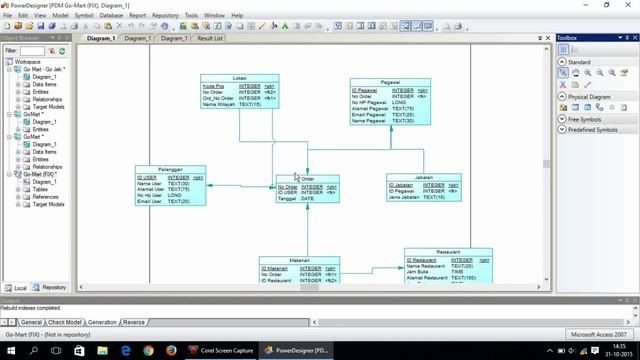
Task: Select the Pointer tool in Toolbox
Action: tap(563, 73)
